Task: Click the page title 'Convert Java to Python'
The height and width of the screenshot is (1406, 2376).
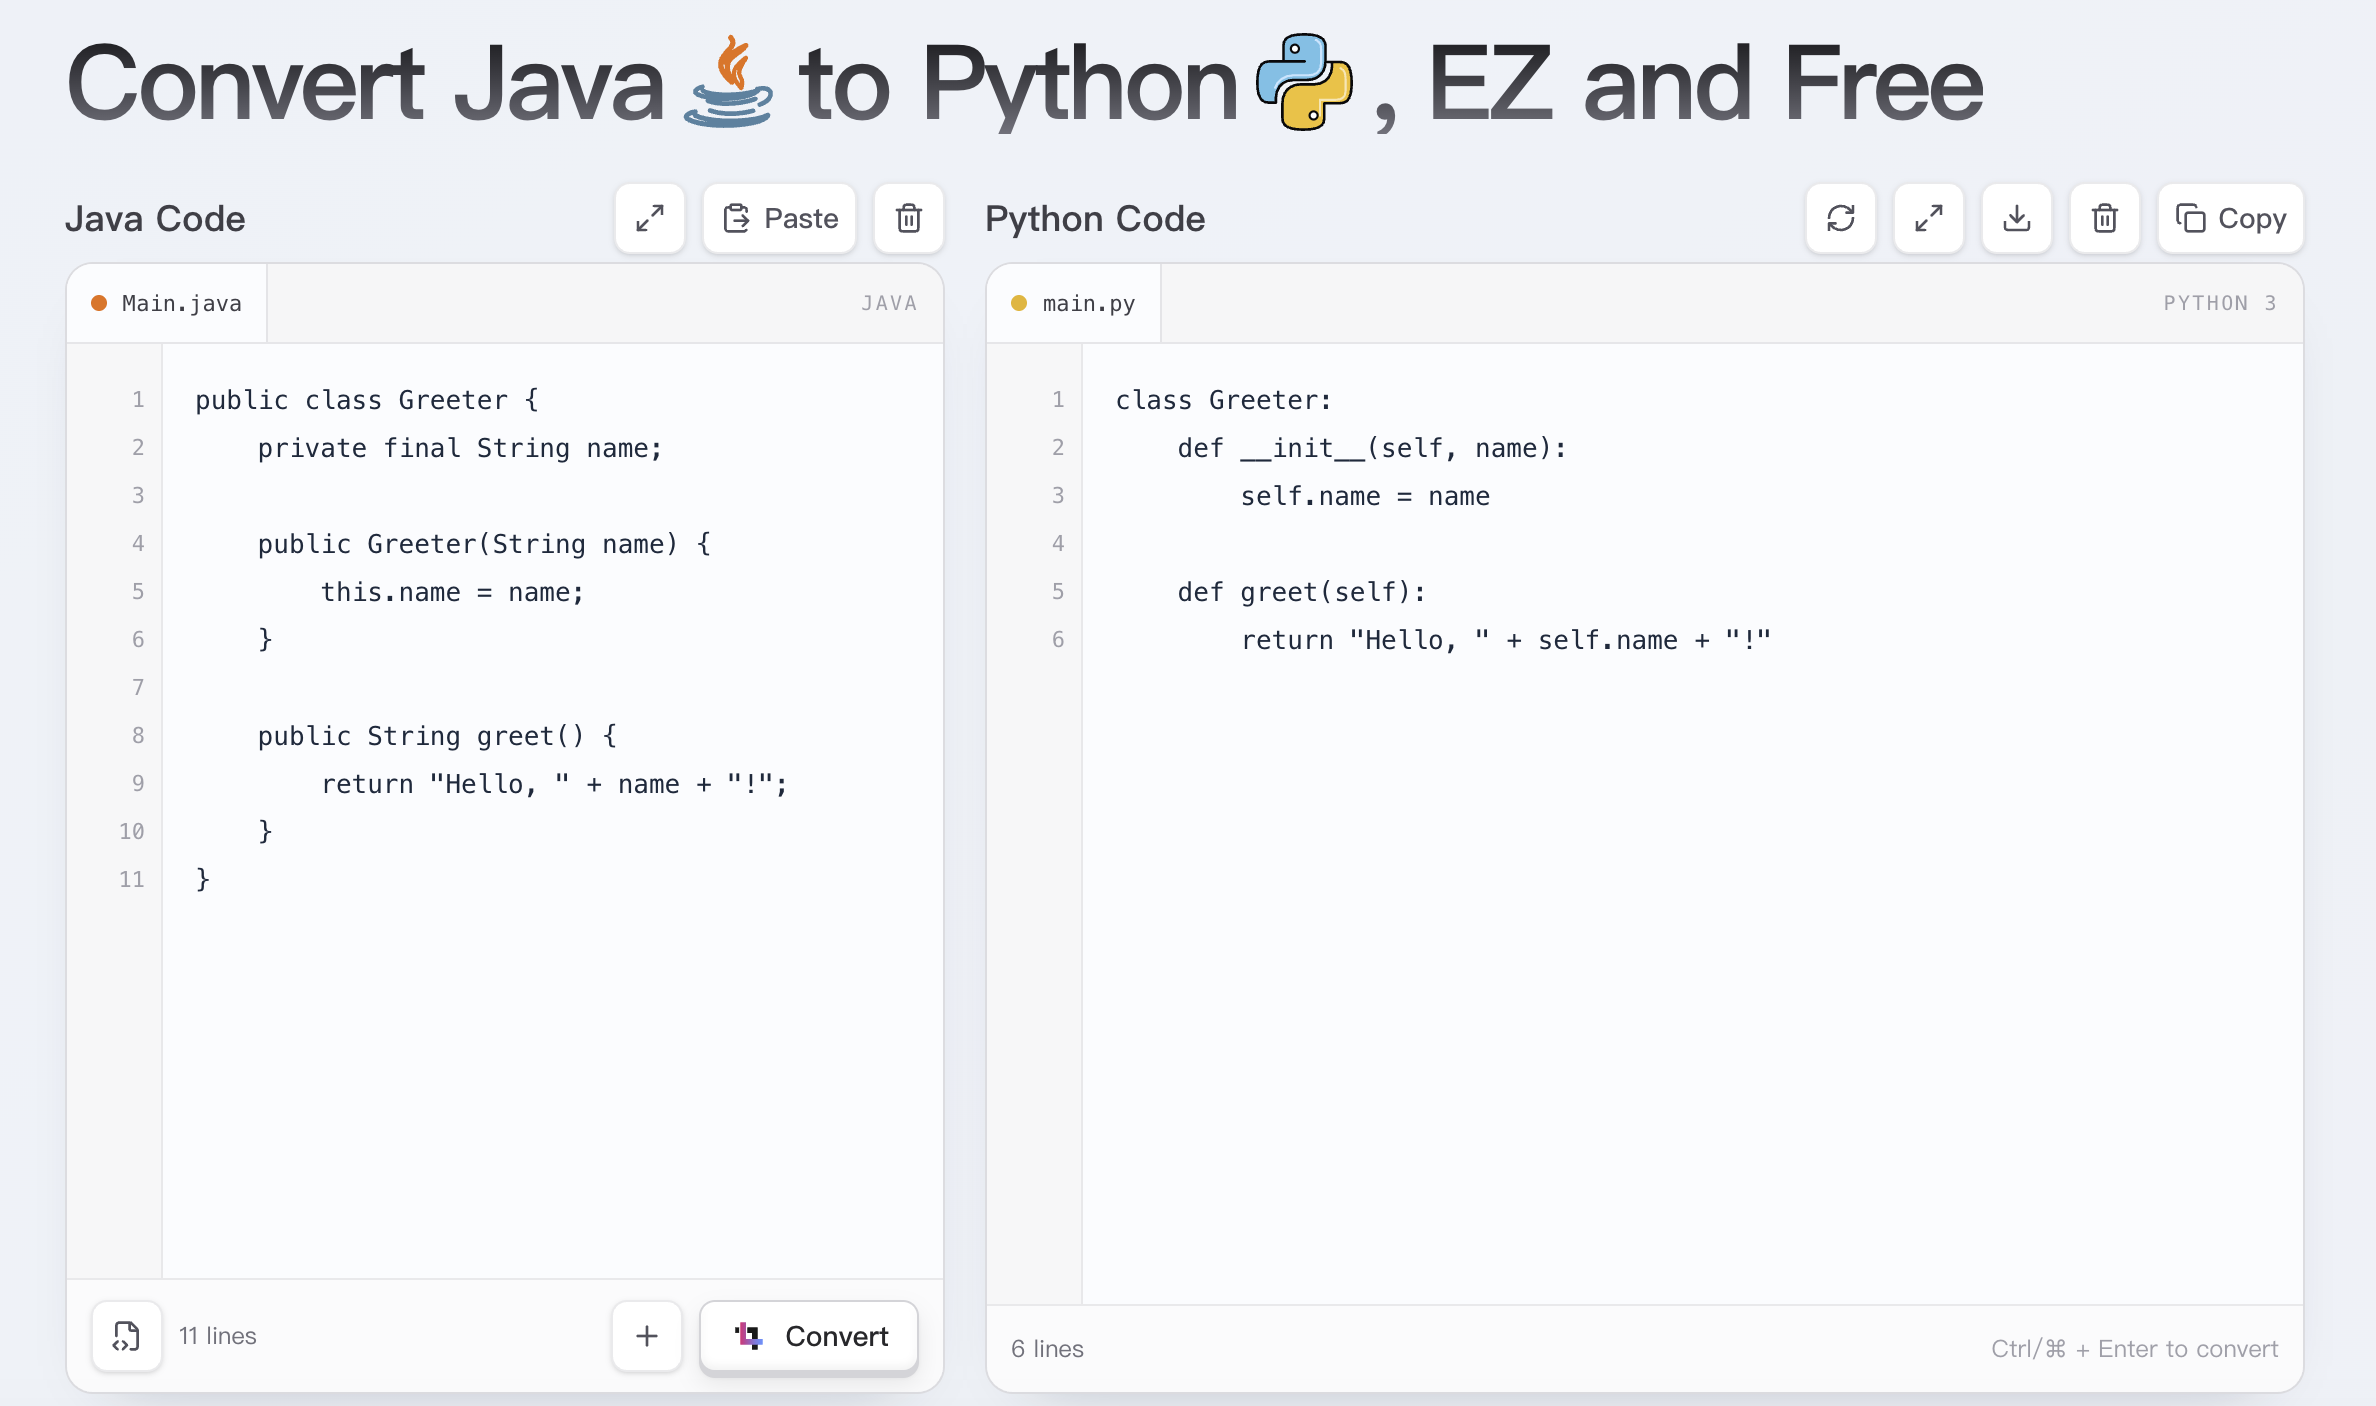Action: [x=1024, y=82]
